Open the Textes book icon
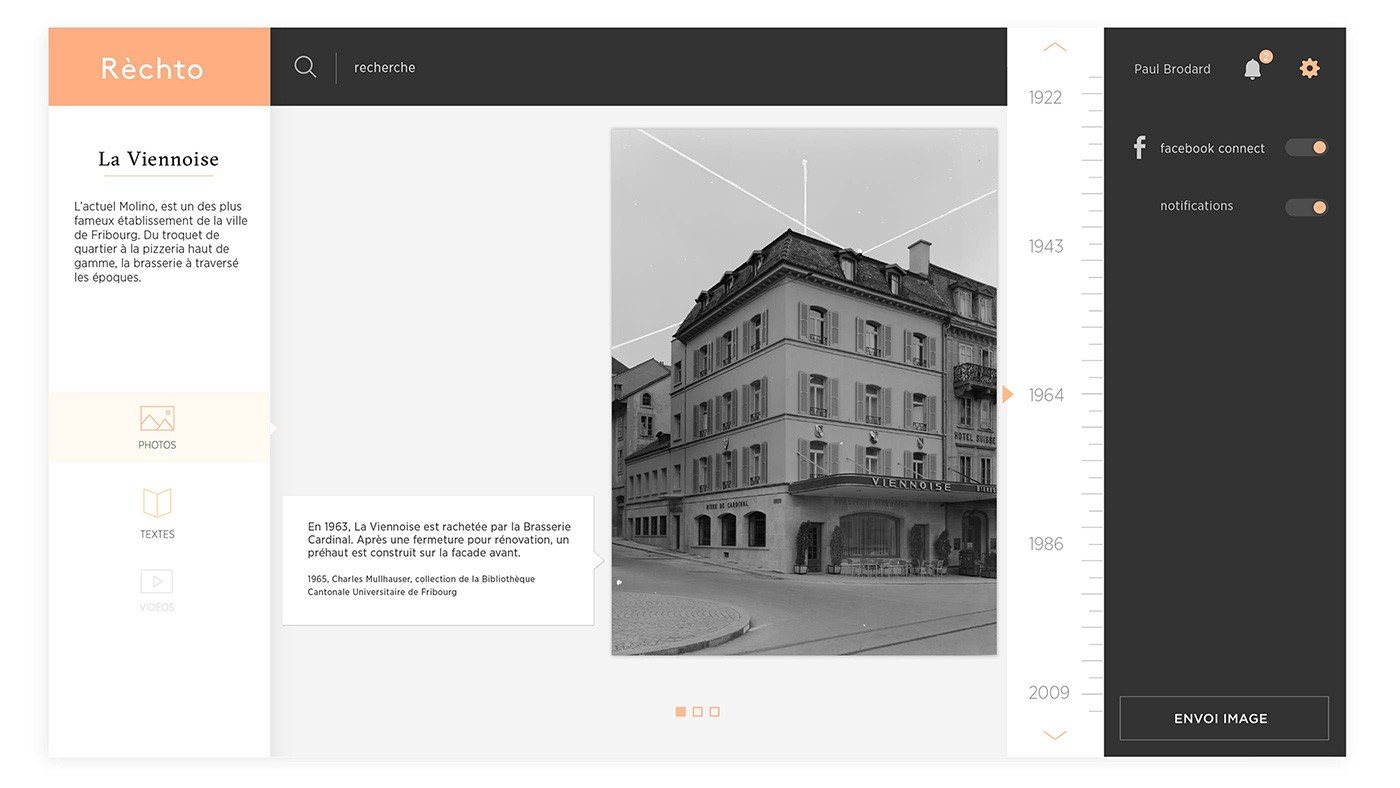 click(157, 503)
